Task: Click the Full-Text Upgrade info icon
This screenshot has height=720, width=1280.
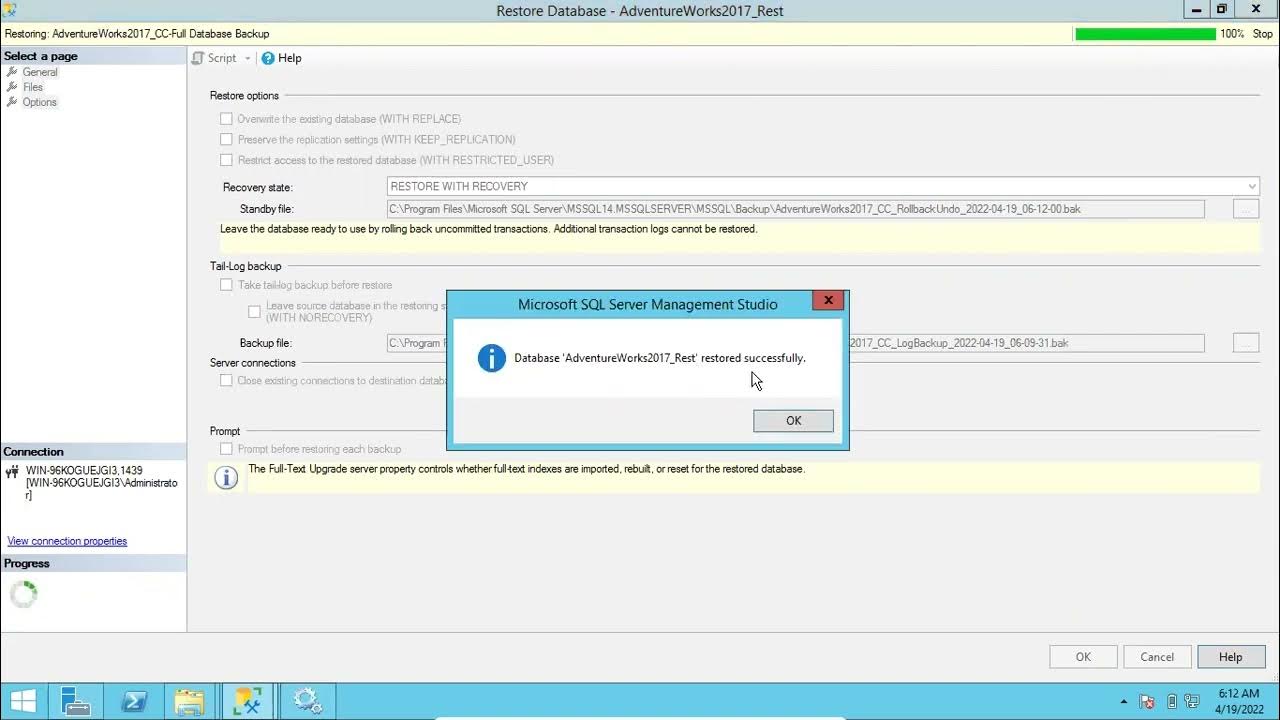Action: [227, 478]
